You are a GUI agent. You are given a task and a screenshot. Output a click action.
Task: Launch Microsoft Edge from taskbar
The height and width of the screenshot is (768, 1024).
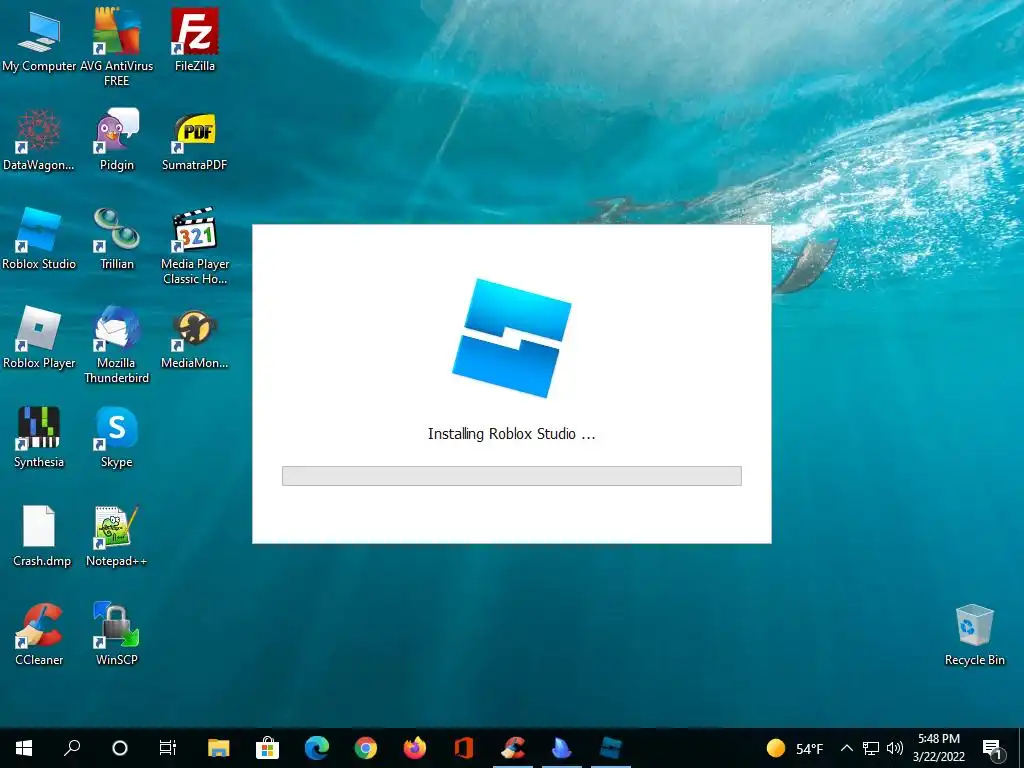[317, 748]
